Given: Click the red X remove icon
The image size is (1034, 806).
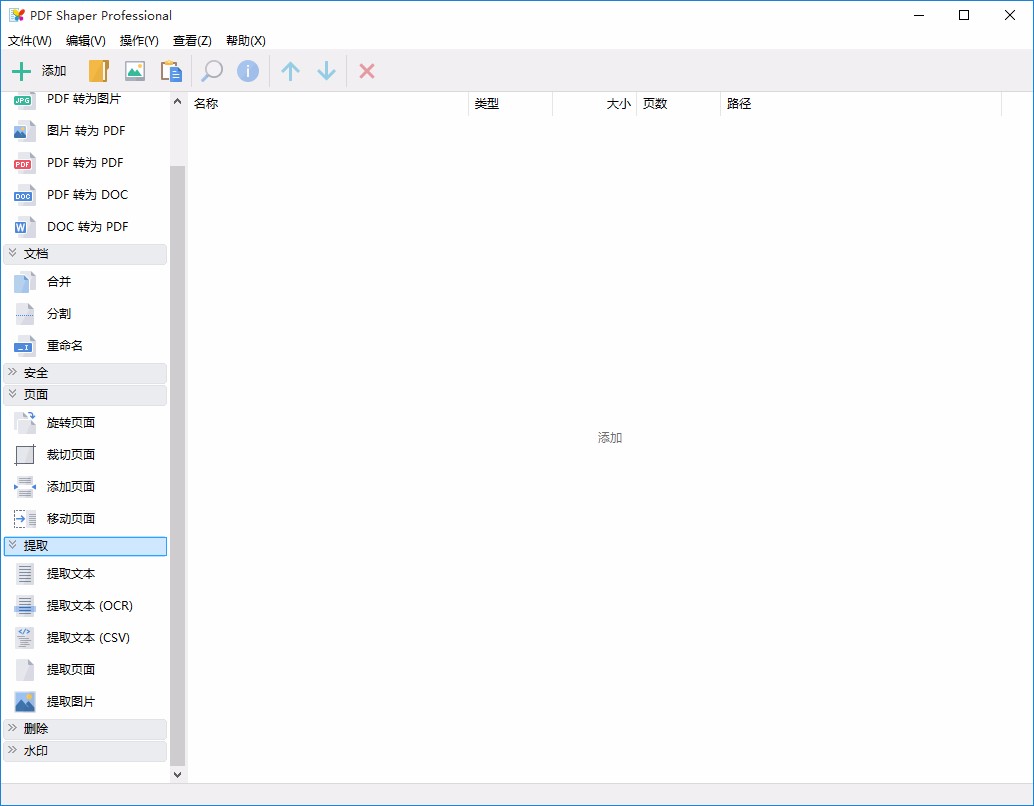Looking at the screenshot, I should point(366,70).
